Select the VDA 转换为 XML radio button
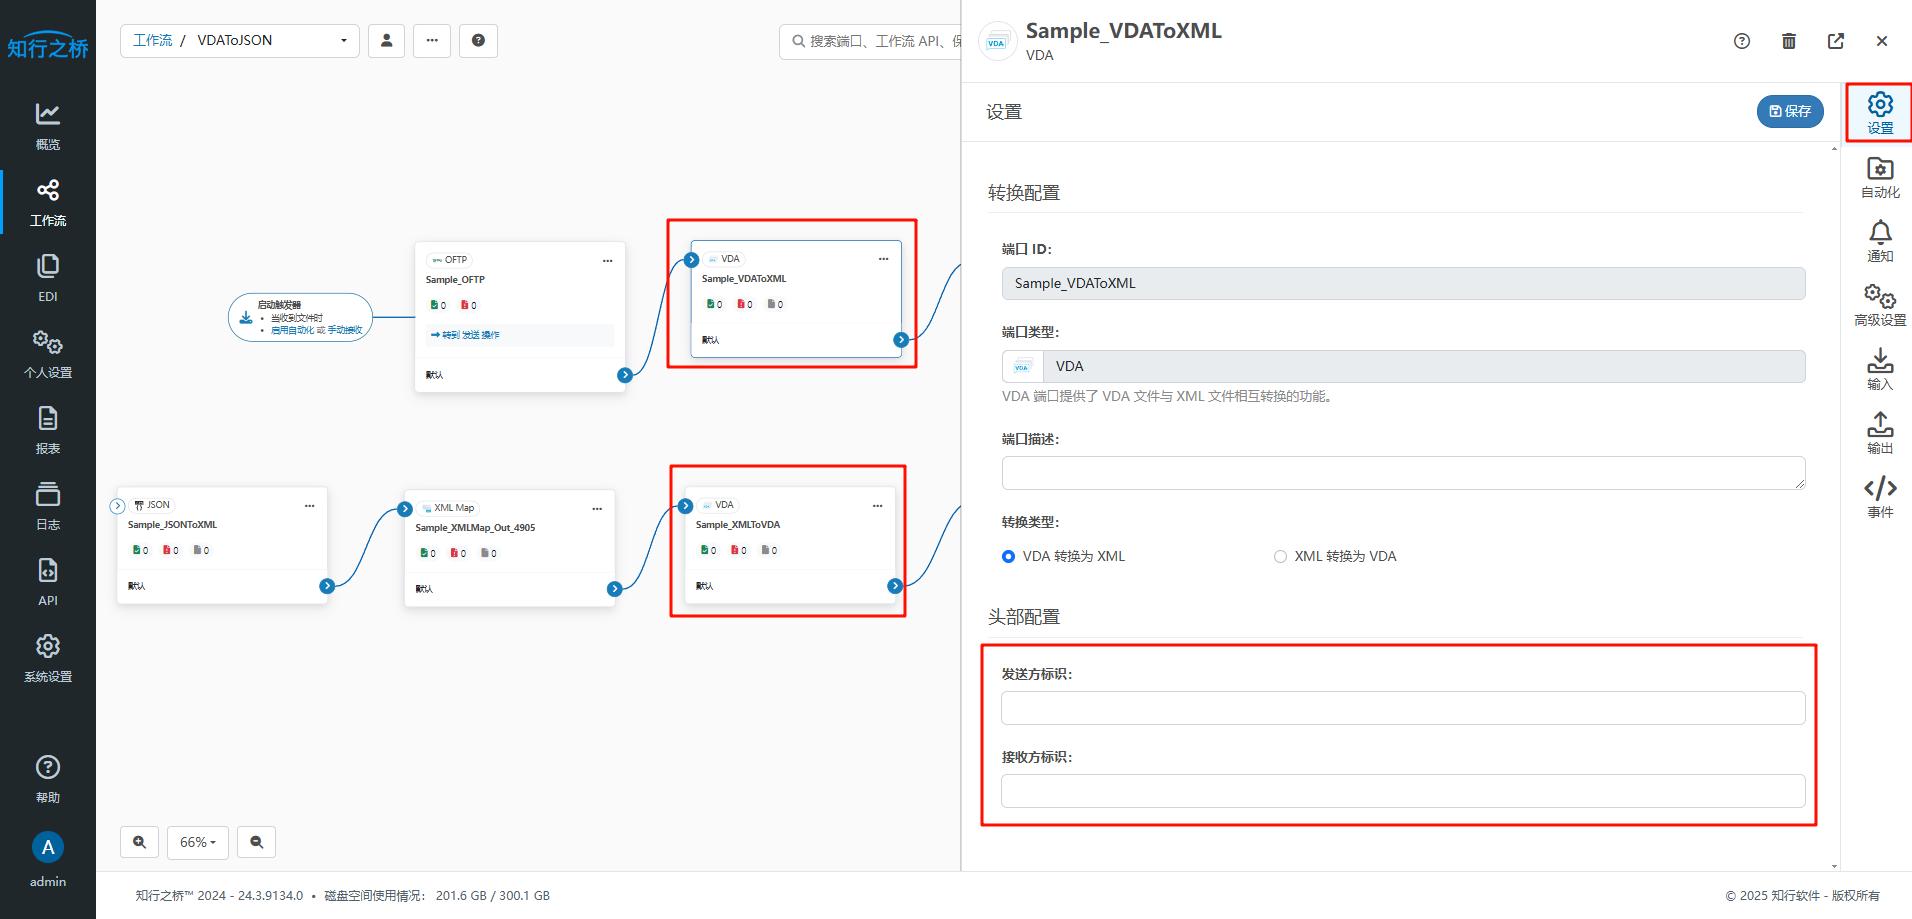Screen dimensions: 1912x919 coord(1008,557)
